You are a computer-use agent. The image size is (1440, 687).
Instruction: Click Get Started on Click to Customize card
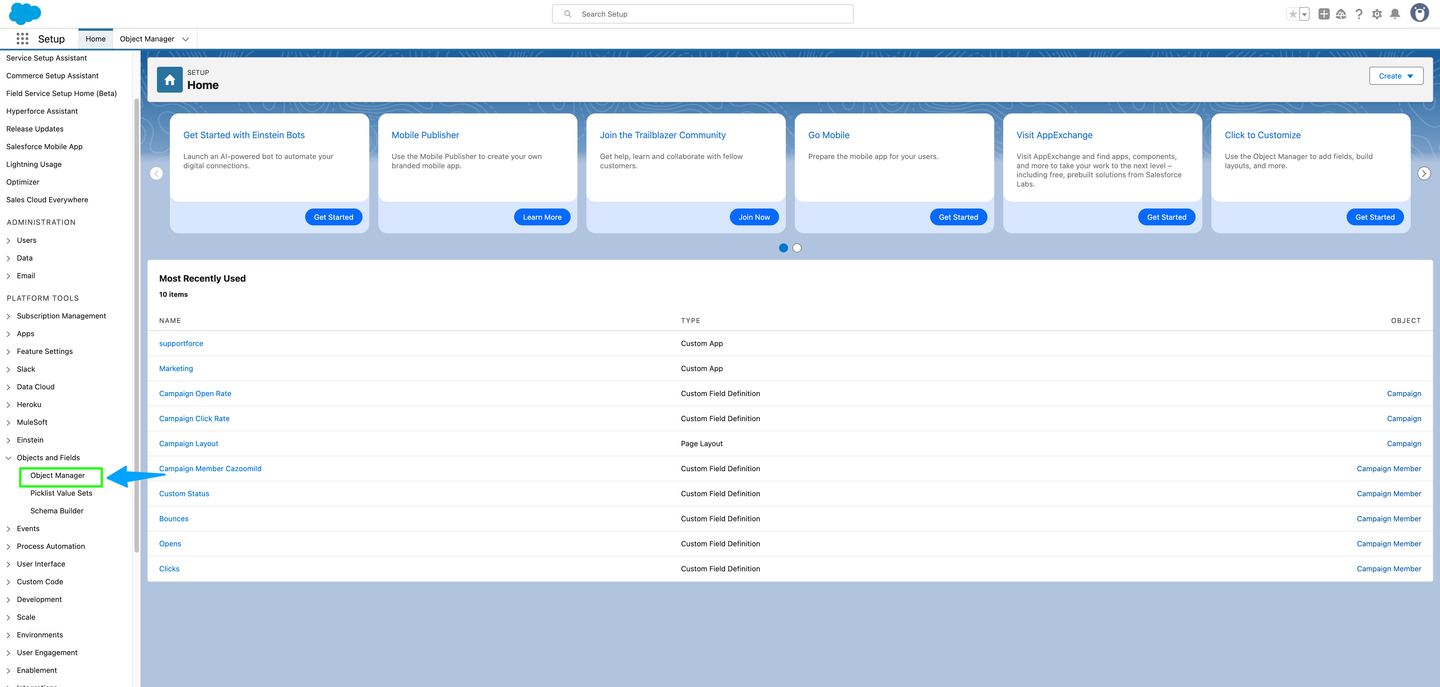click(1375, 217)
